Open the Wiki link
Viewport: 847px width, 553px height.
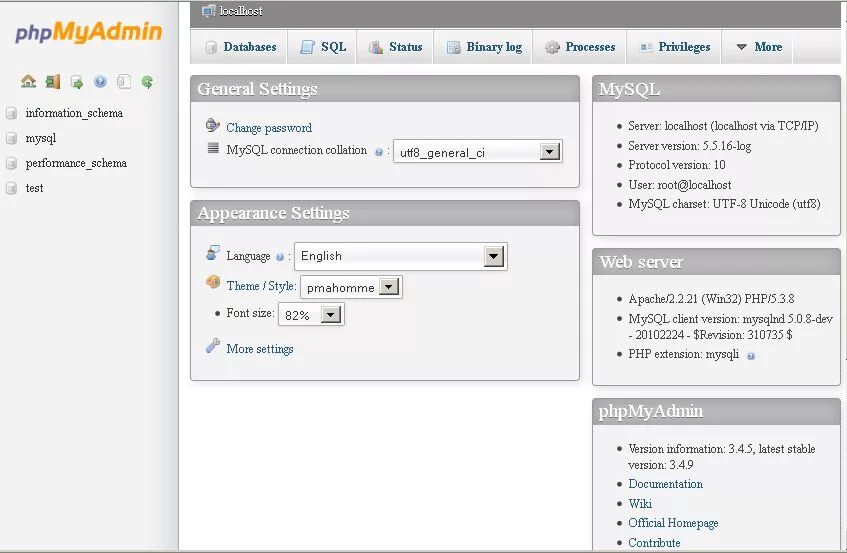pos(640,503)
